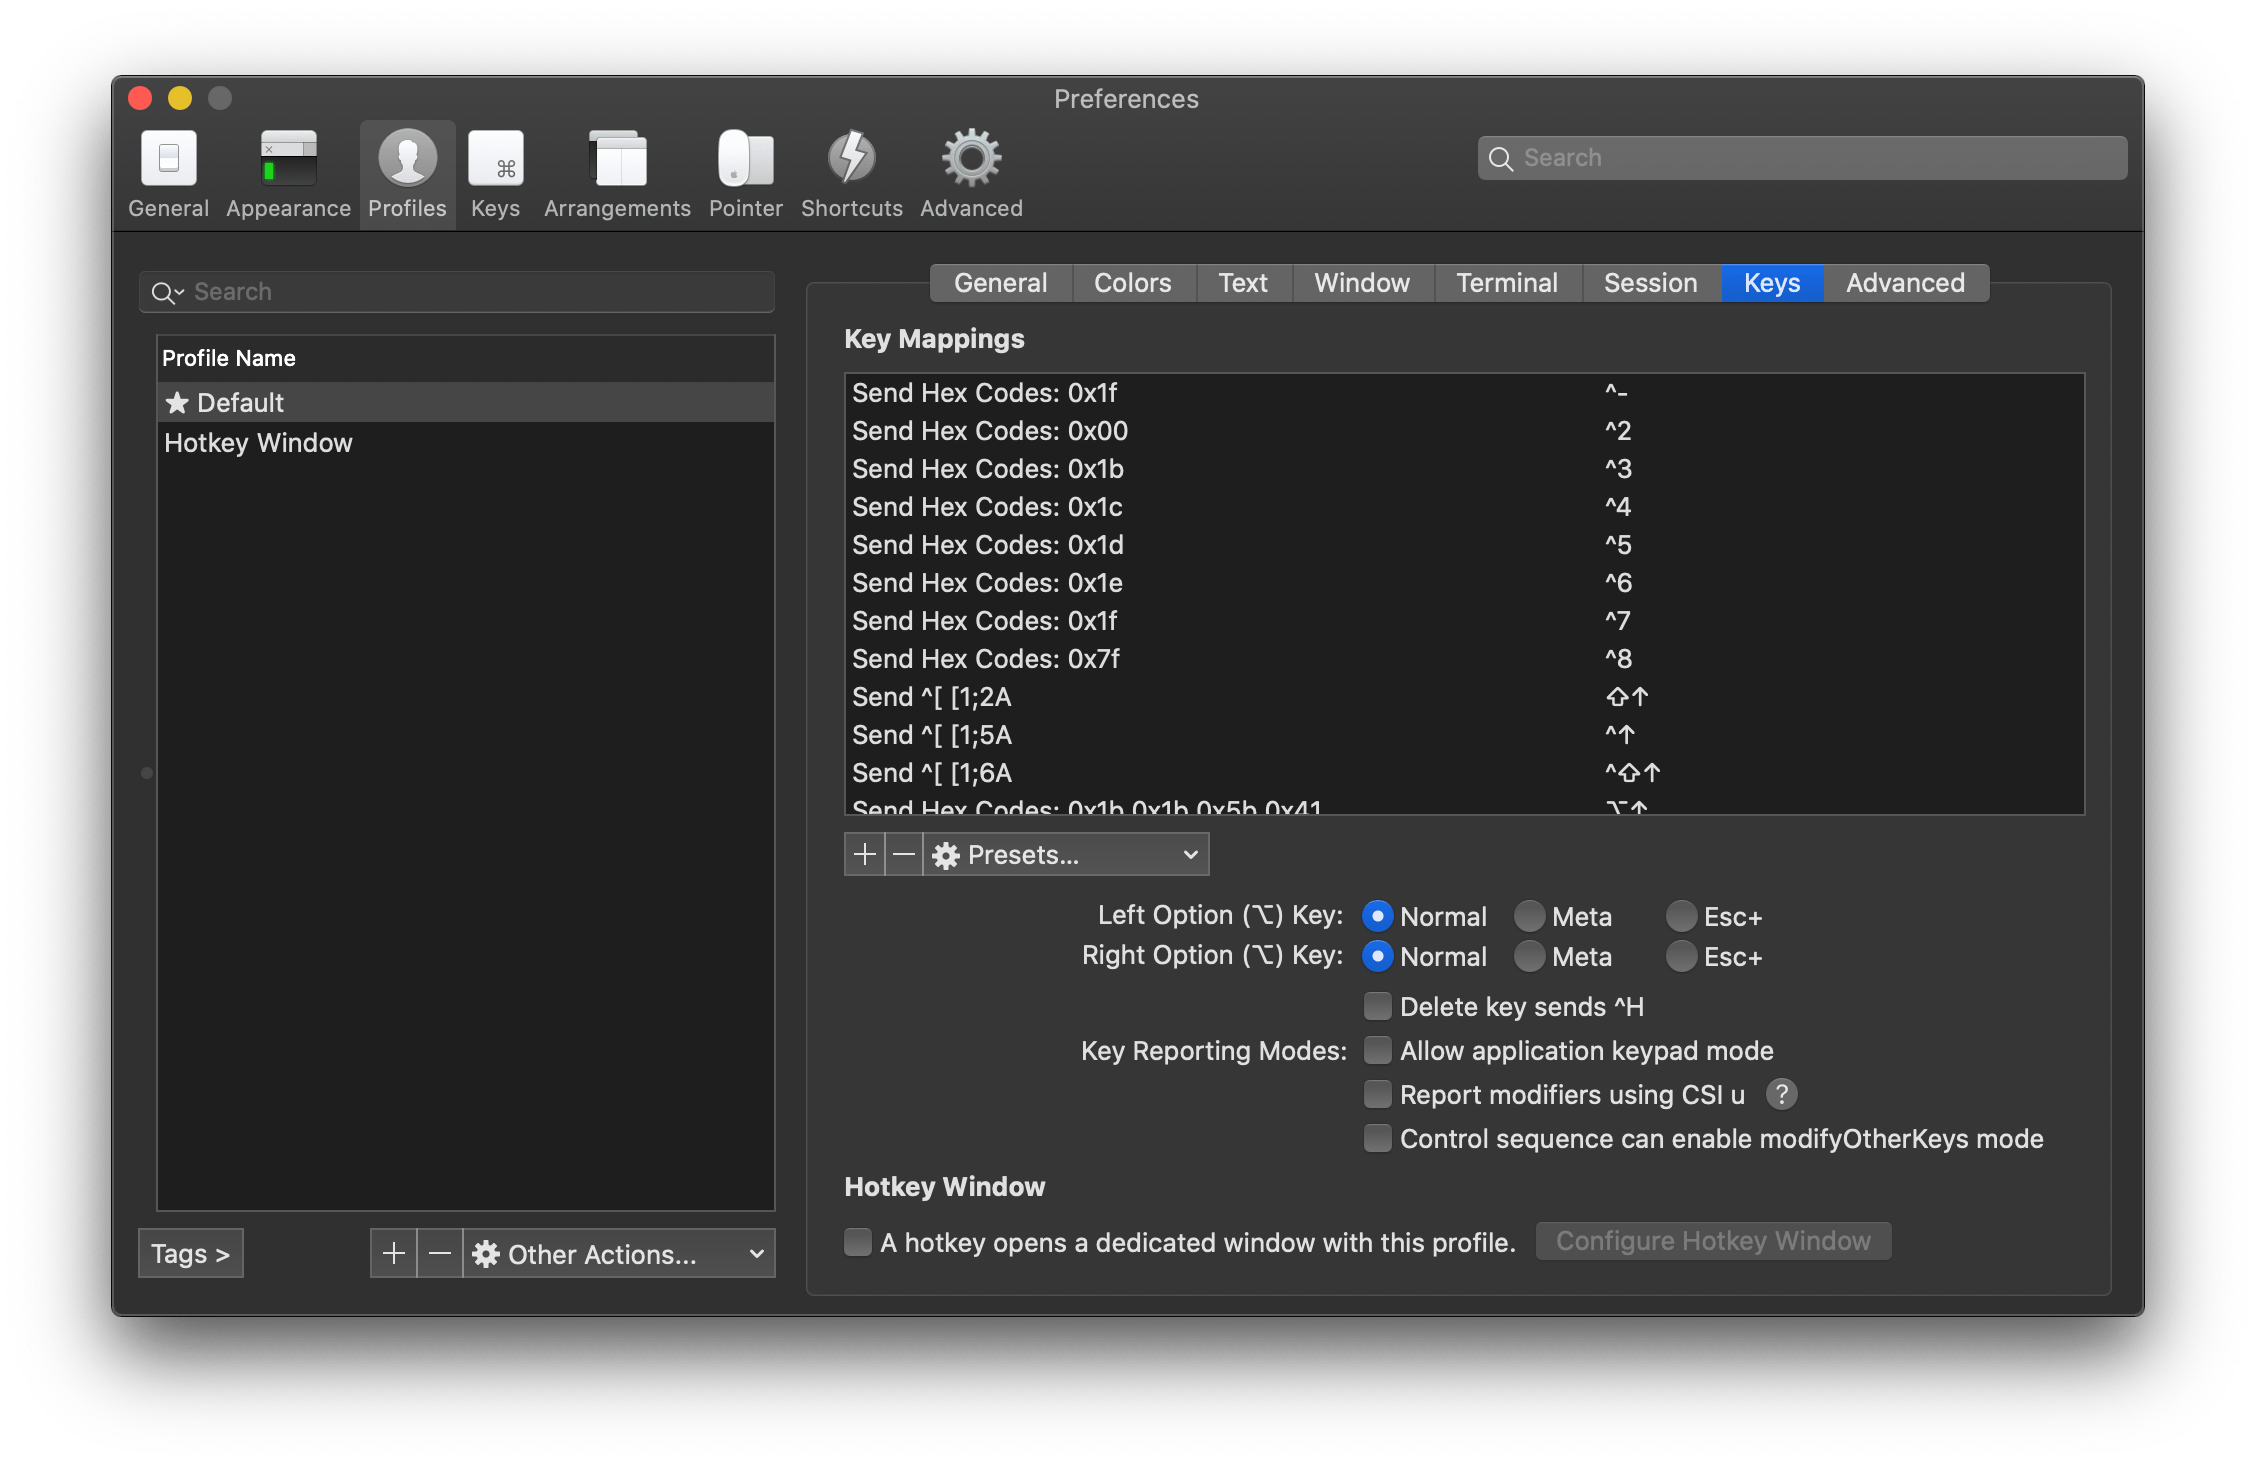Add a new key mapping with plus button
This screenshot has height=1464, width=2256.
coord(865,855)
